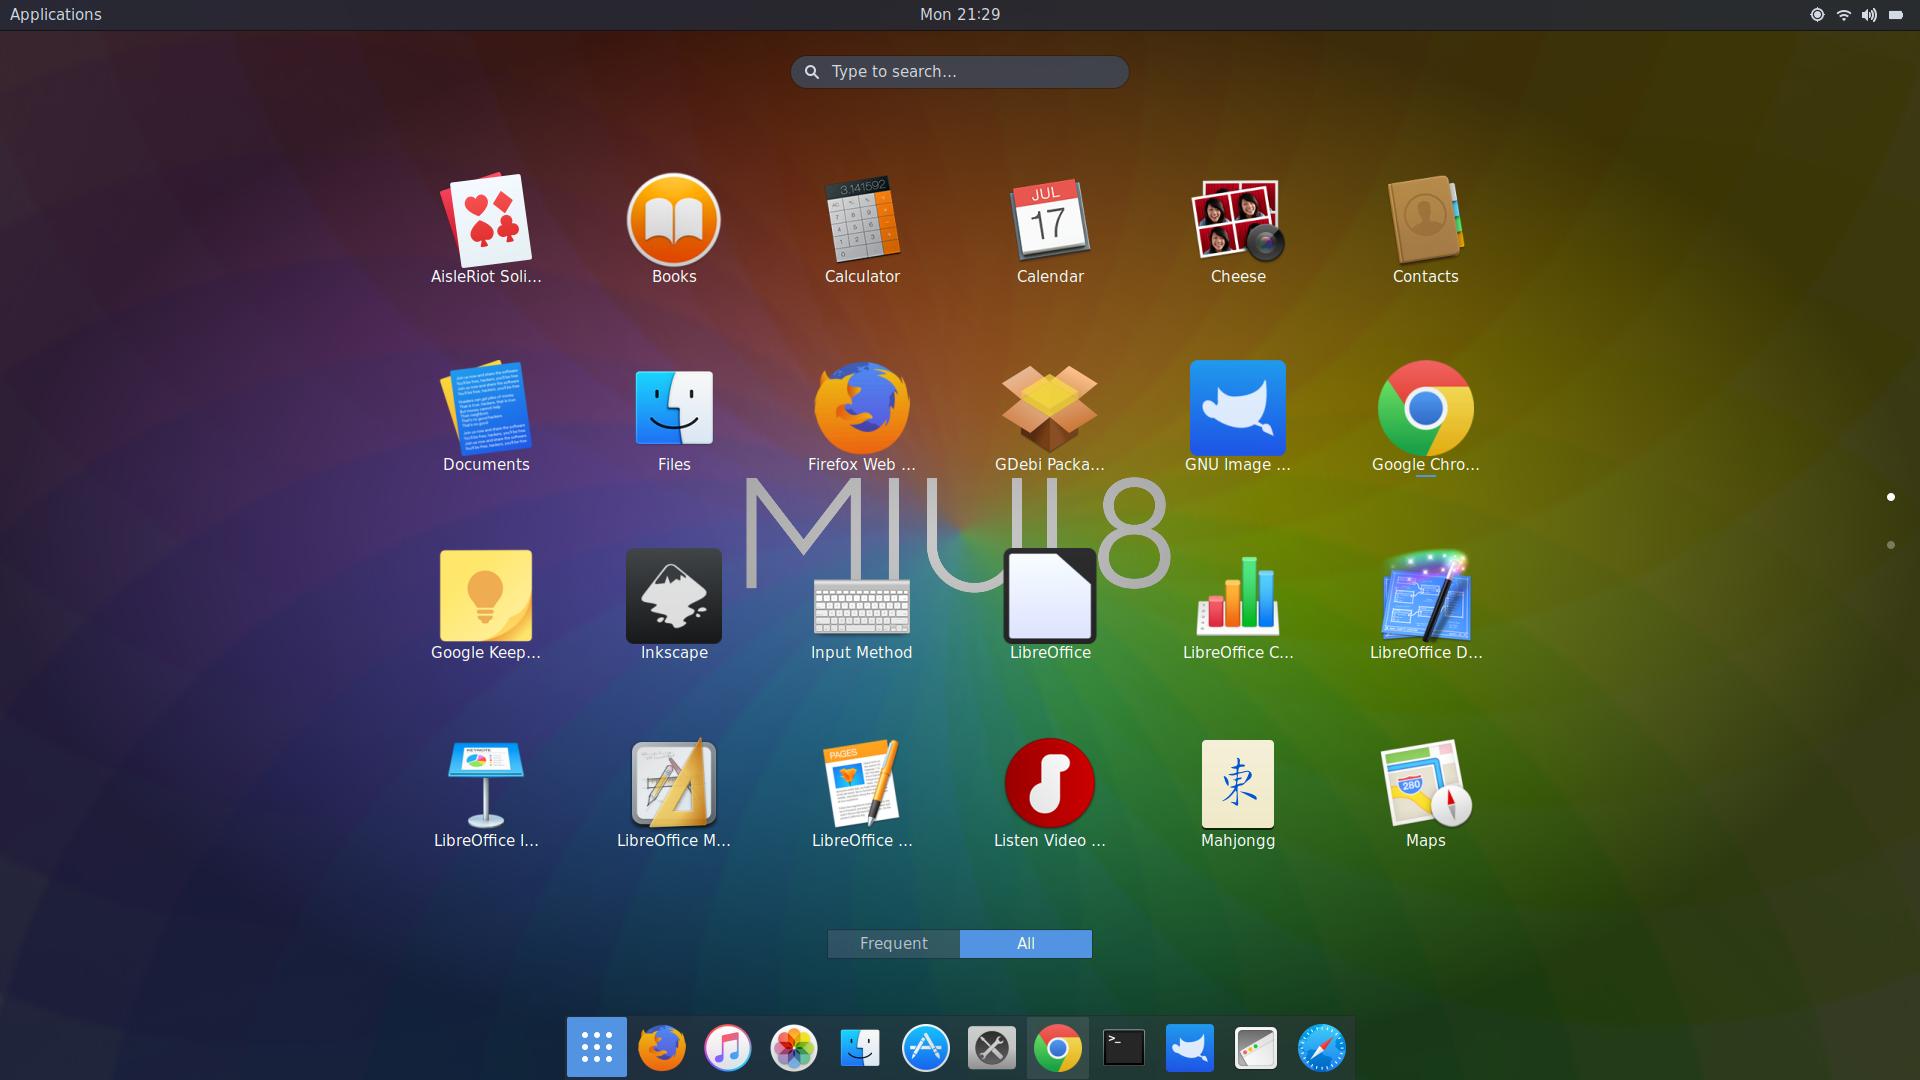Switch to the Frequent apps tab
The image size is (1920, 1080).
click(x=894, y=944)
